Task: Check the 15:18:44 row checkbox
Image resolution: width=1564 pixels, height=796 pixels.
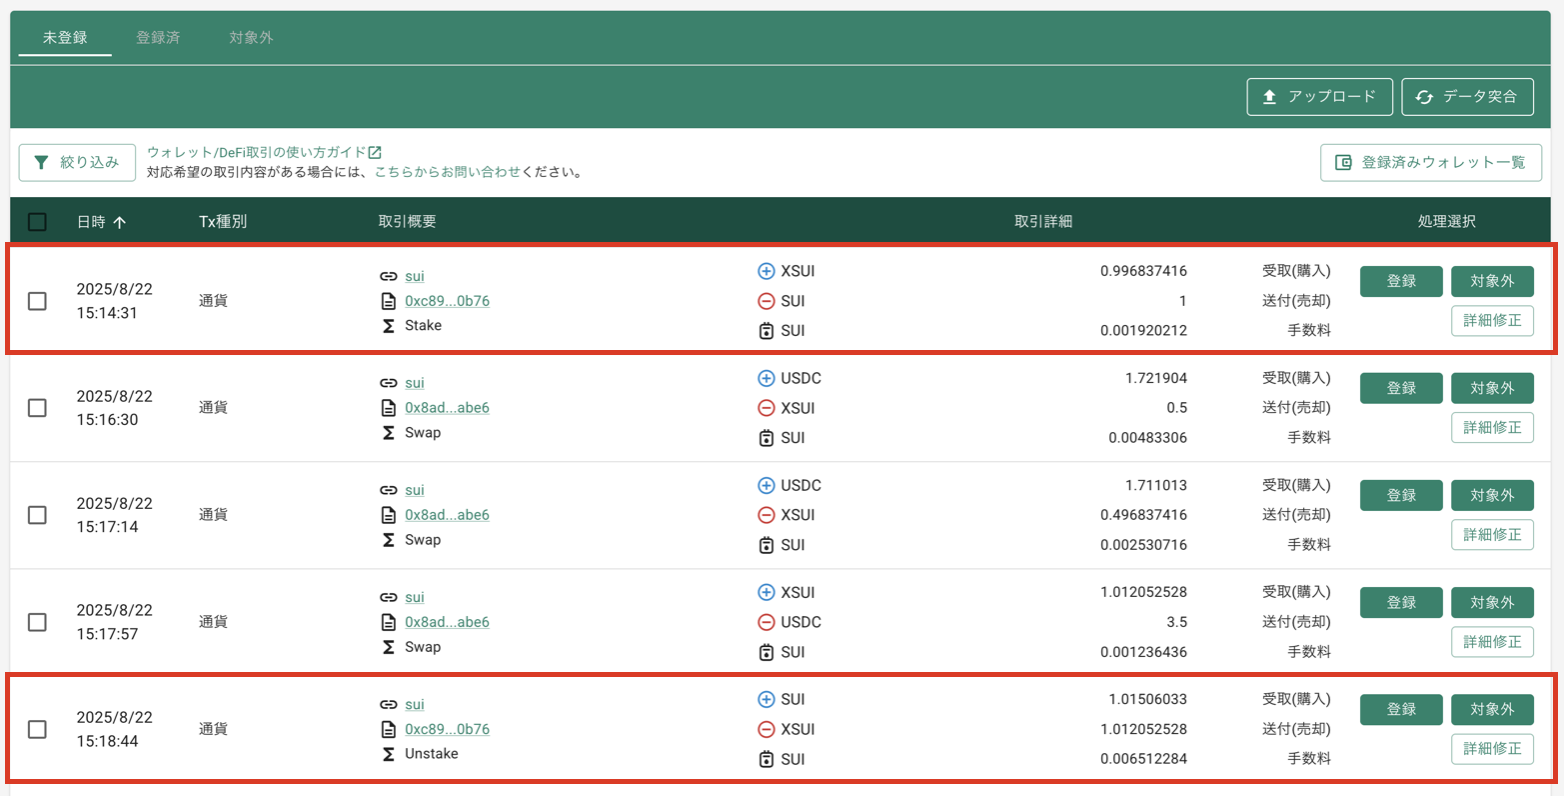Action: pos(37,729)
